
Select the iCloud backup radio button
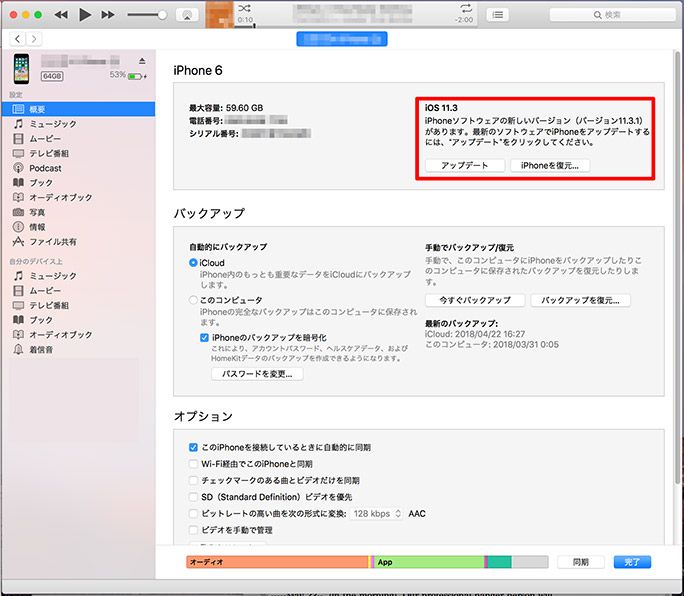(193, 263)
